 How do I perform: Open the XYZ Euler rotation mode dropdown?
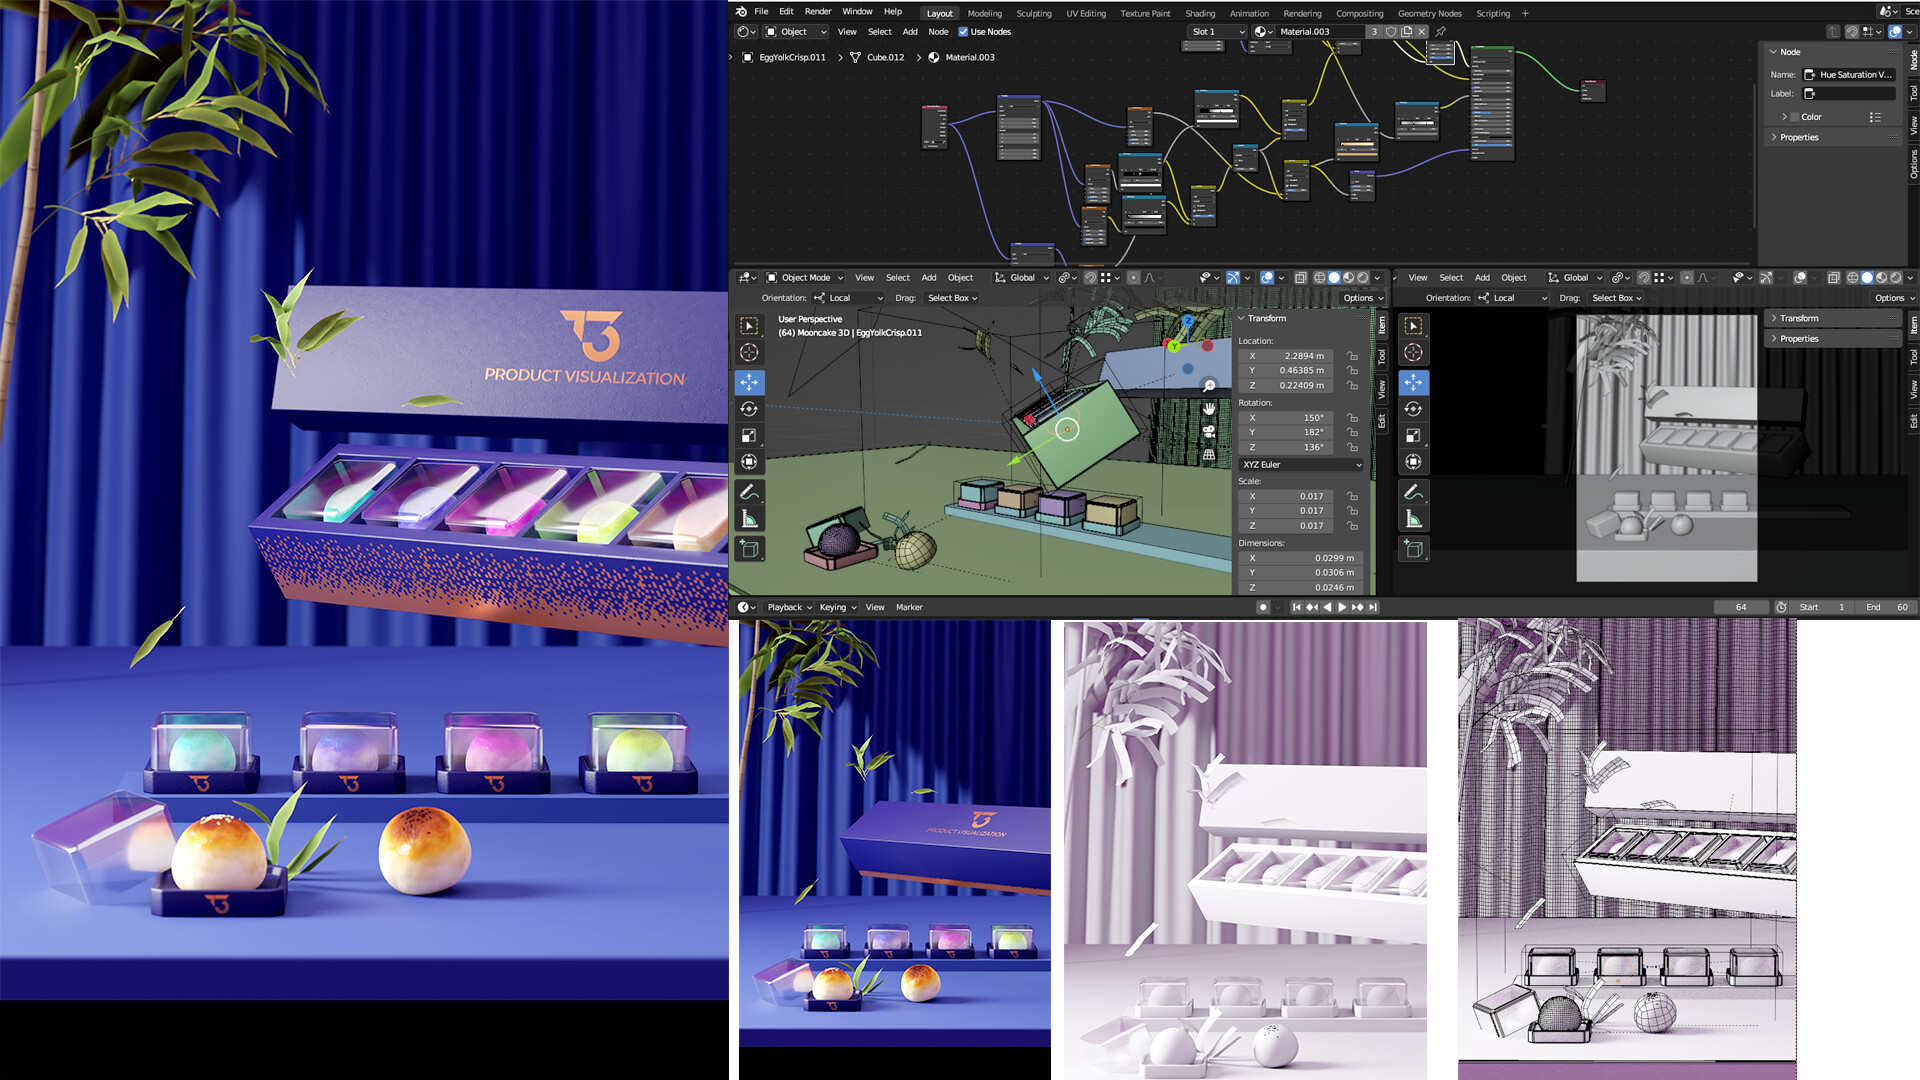click(1301, 465)
